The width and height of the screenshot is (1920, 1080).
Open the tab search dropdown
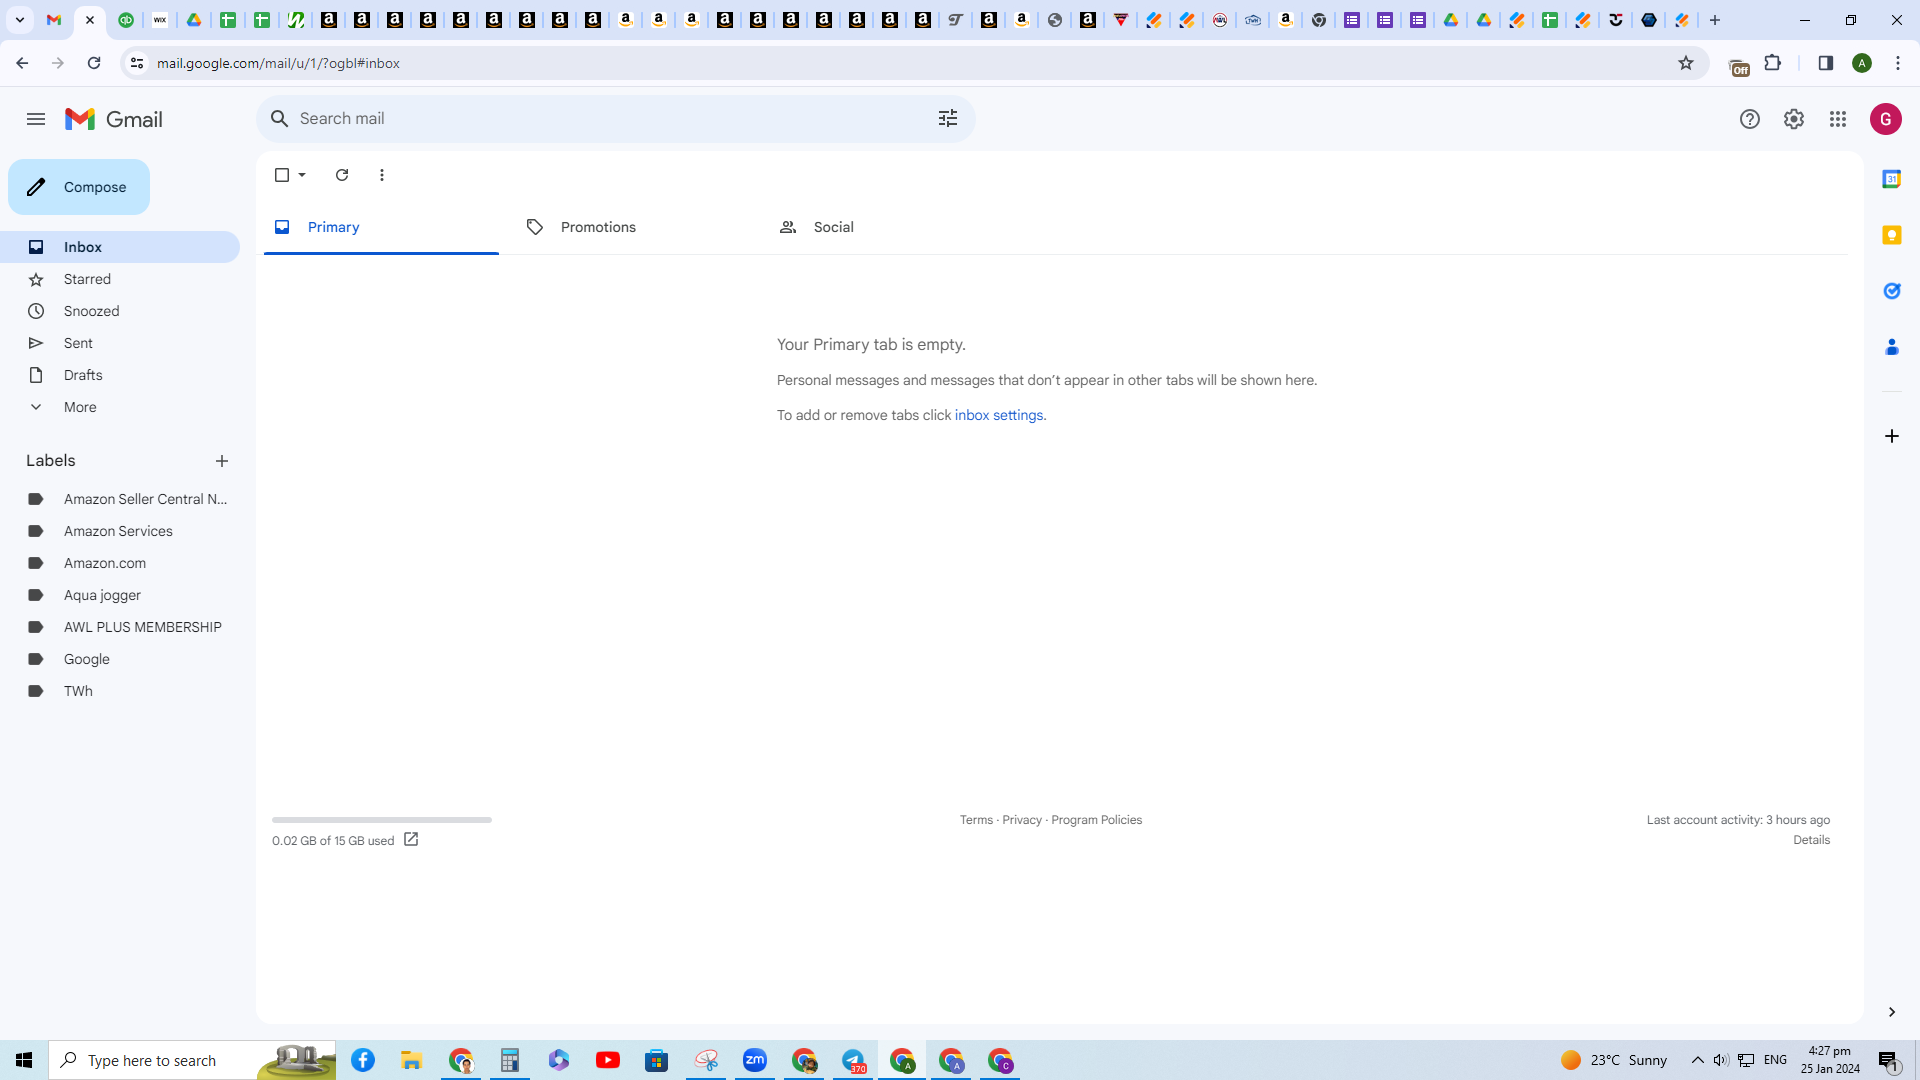click(x=20, y=20)
